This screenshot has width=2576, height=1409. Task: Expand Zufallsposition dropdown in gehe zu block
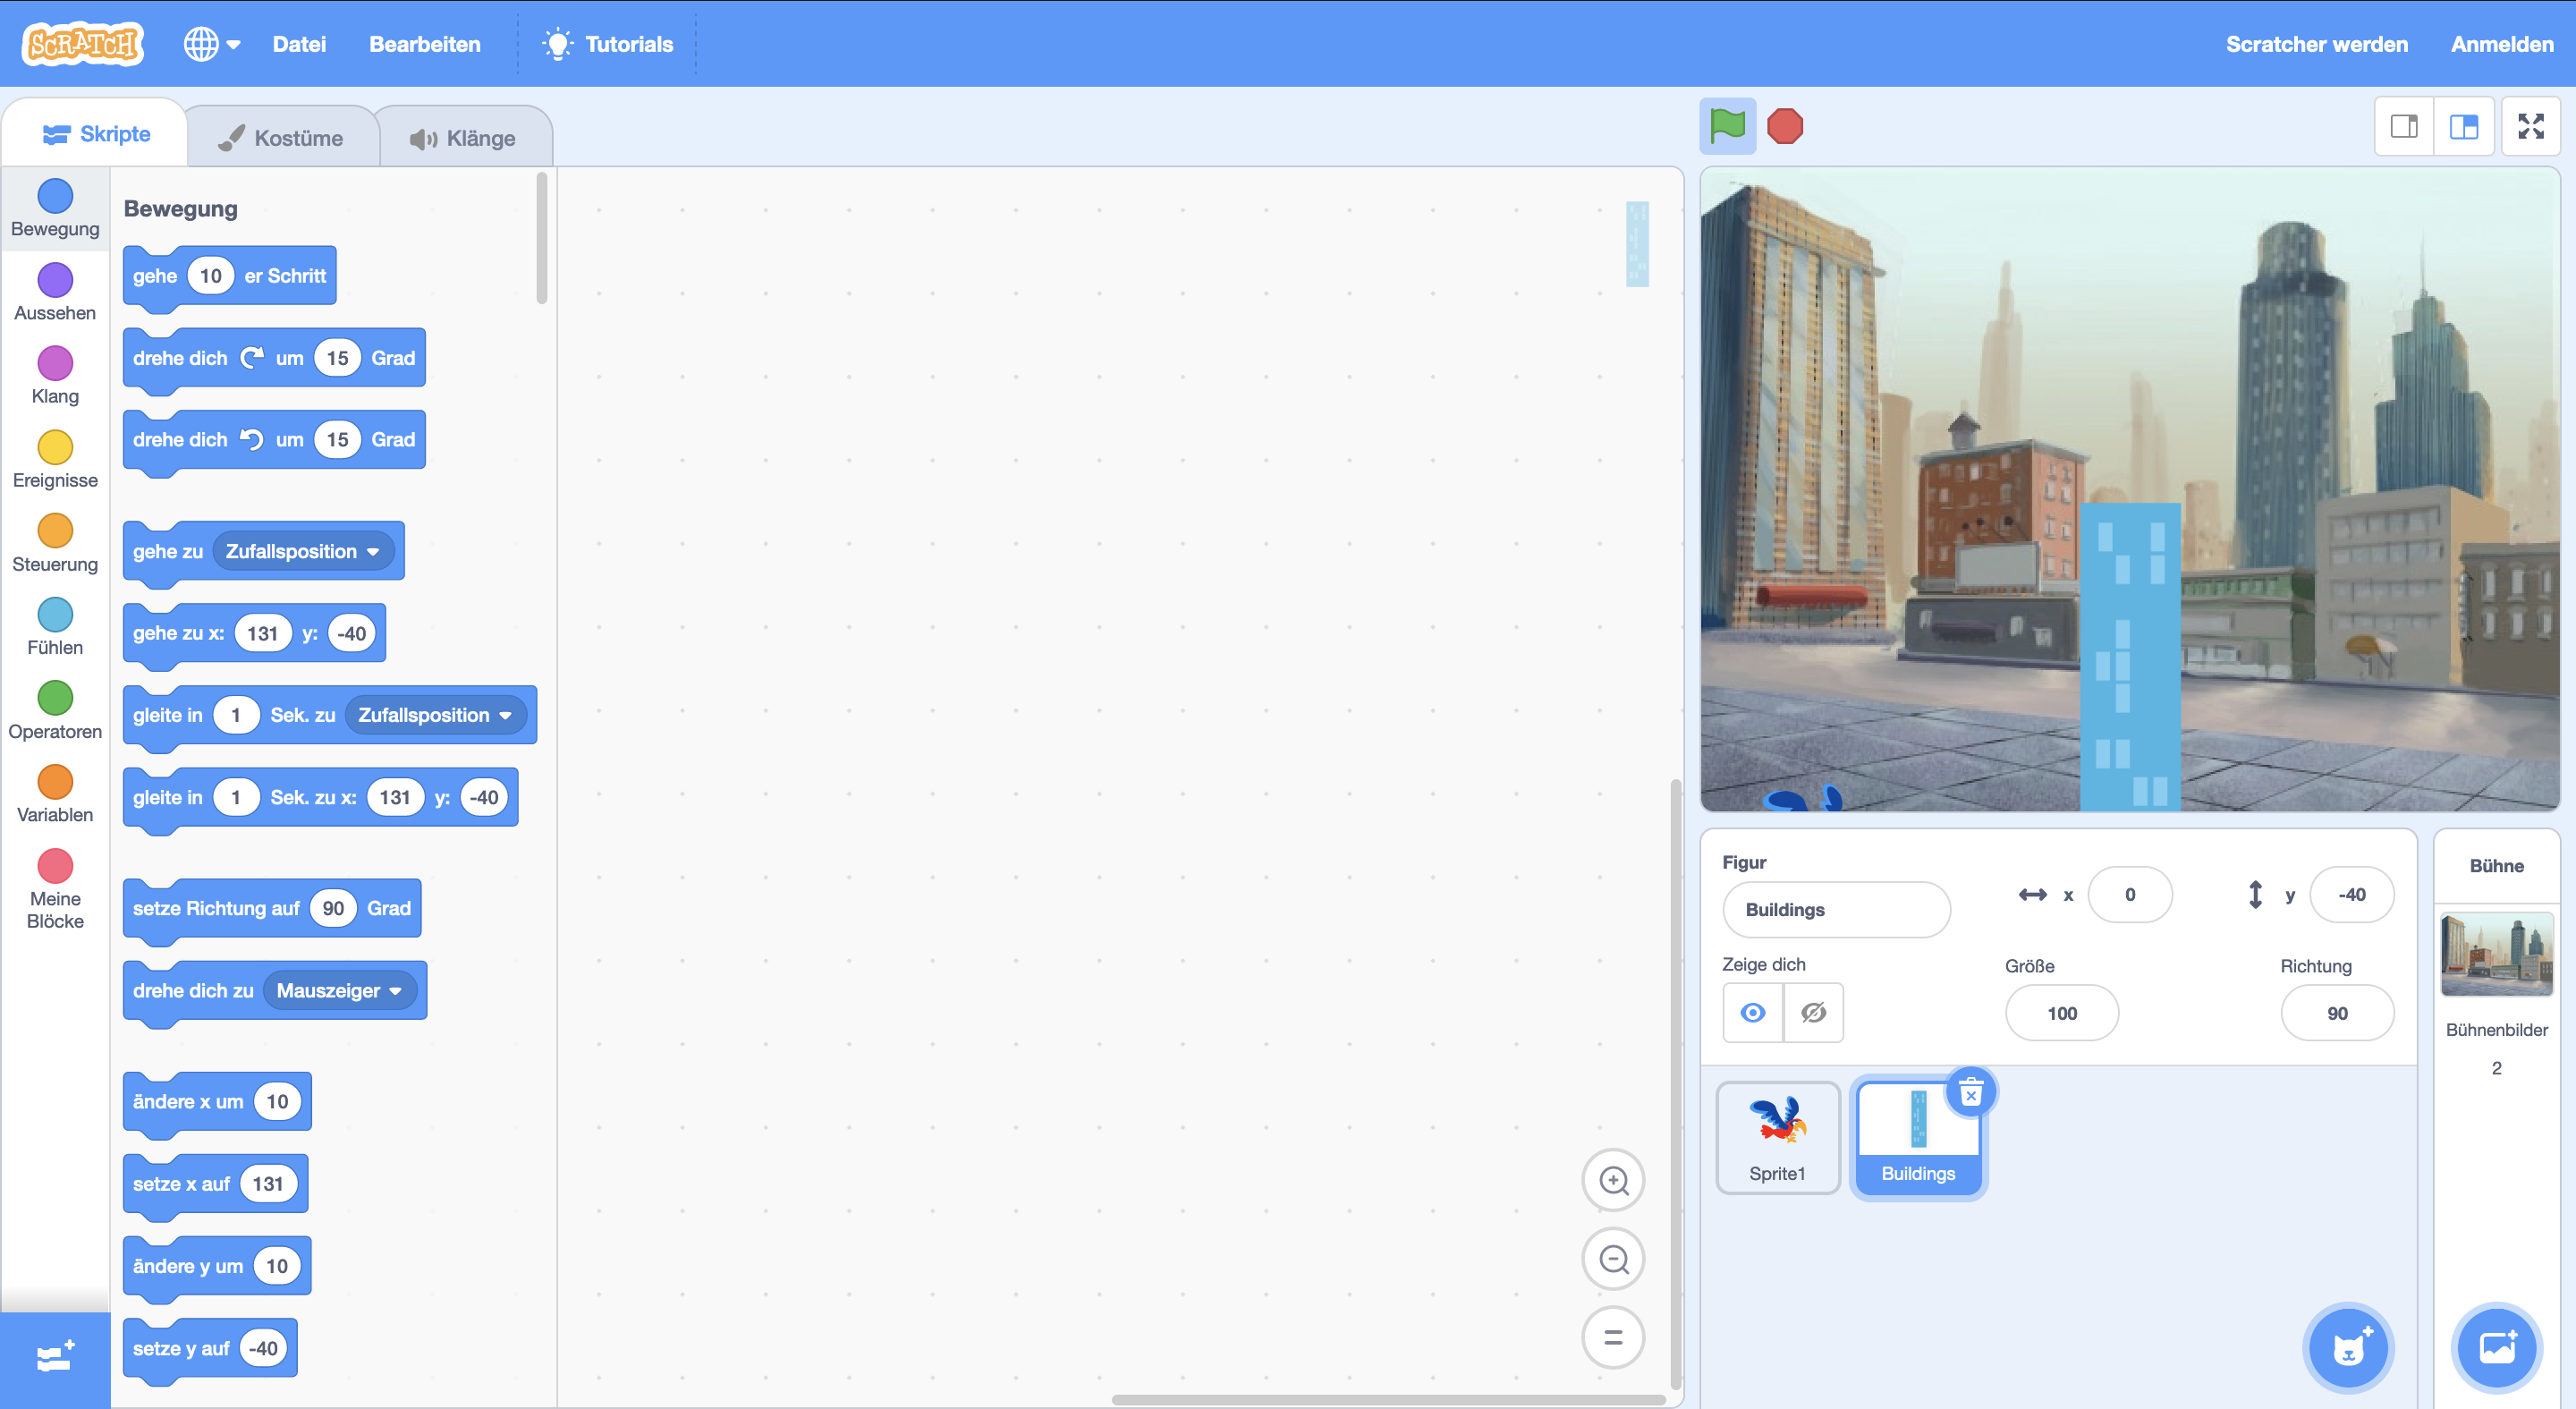372,552
